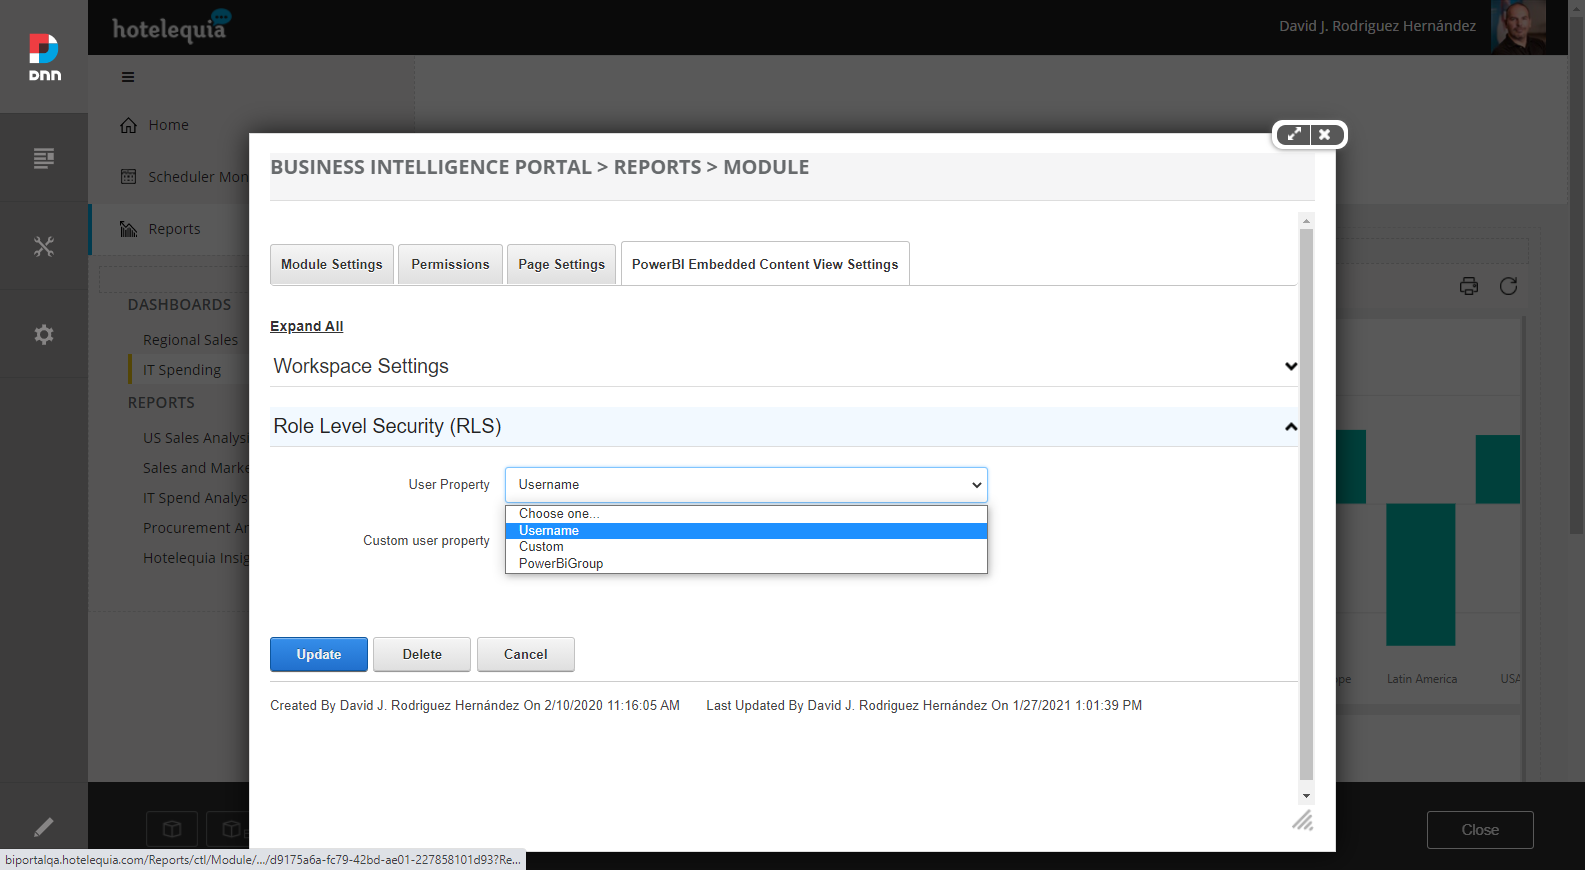Open Home in the side menu
This screenshot has height=870, width=1585.
tap(168, 125)
